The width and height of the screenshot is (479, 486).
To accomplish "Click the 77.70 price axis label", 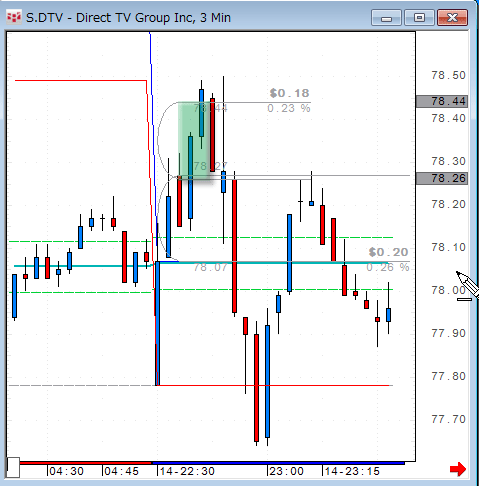I will 448,419.
